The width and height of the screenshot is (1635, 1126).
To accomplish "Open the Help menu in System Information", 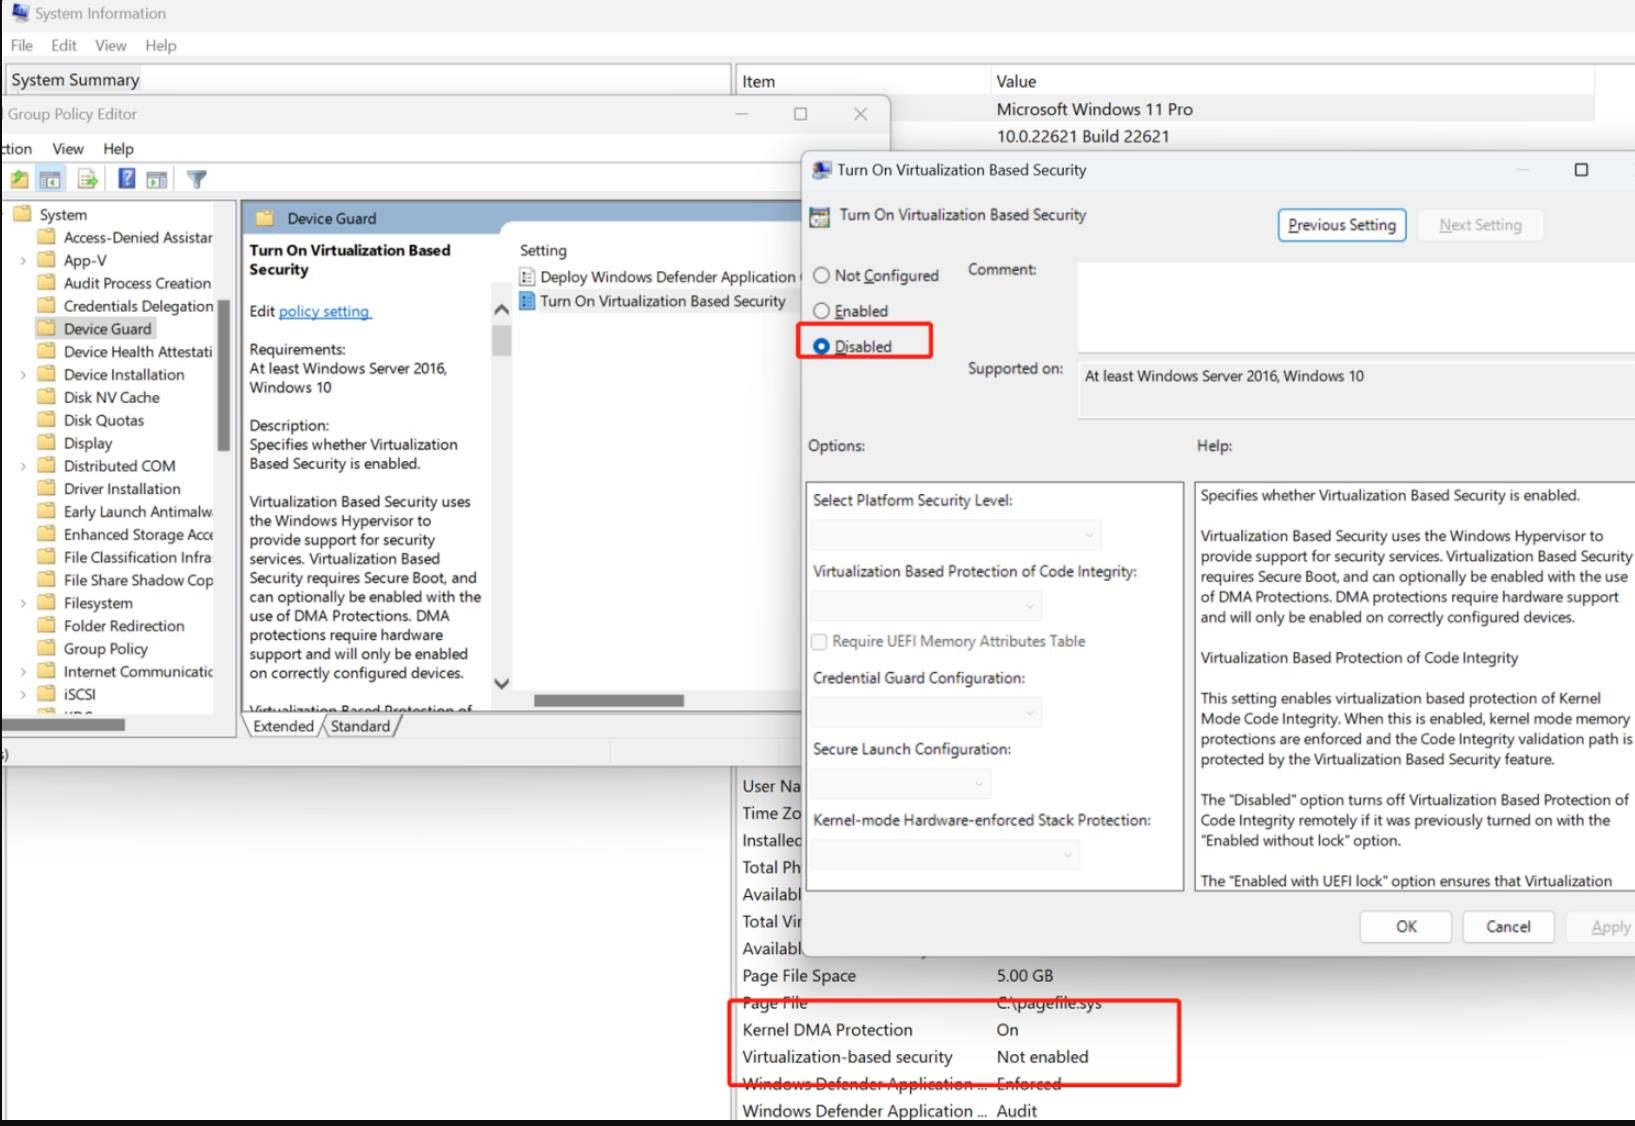I will point(161,45).
